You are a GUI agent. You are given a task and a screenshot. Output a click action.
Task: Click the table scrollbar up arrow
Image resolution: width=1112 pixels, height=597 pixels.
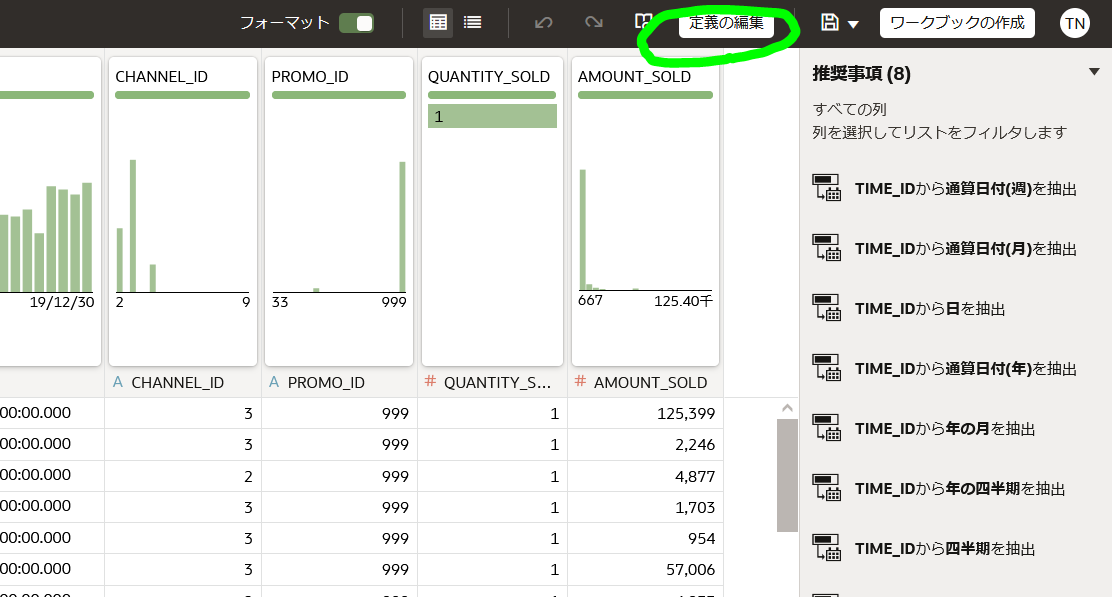click(787, 408)
